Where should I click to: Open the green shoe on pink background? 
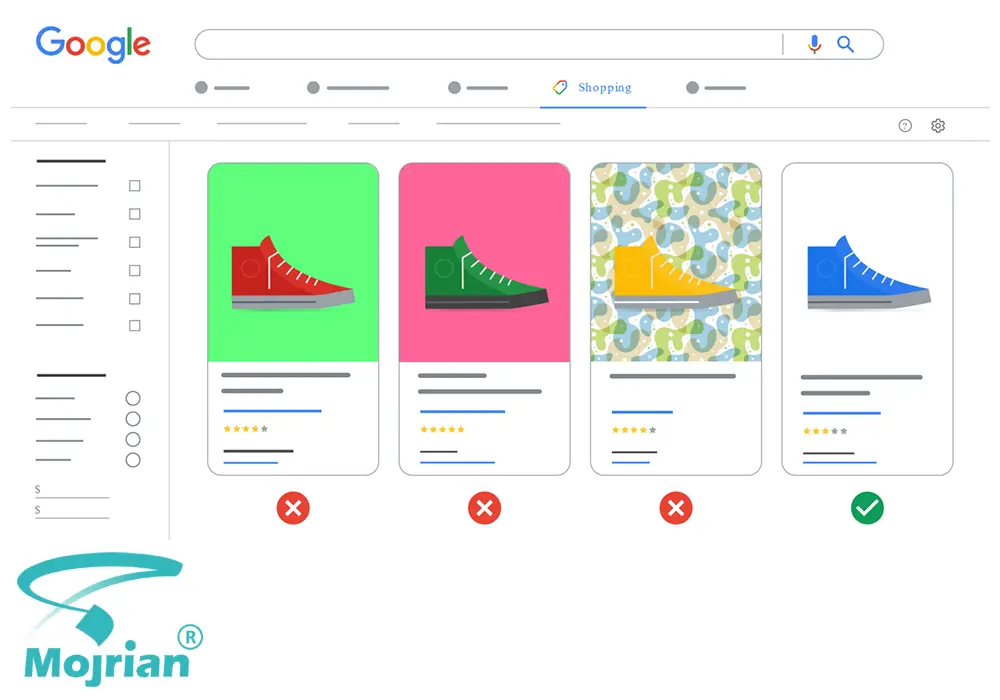click(484, 263)
